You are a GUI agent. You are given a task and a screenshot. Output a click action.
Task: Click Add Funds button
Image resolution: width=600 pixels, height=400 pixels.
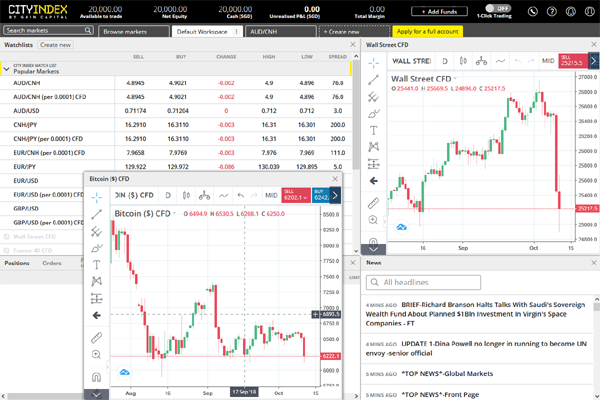(439, 11)
